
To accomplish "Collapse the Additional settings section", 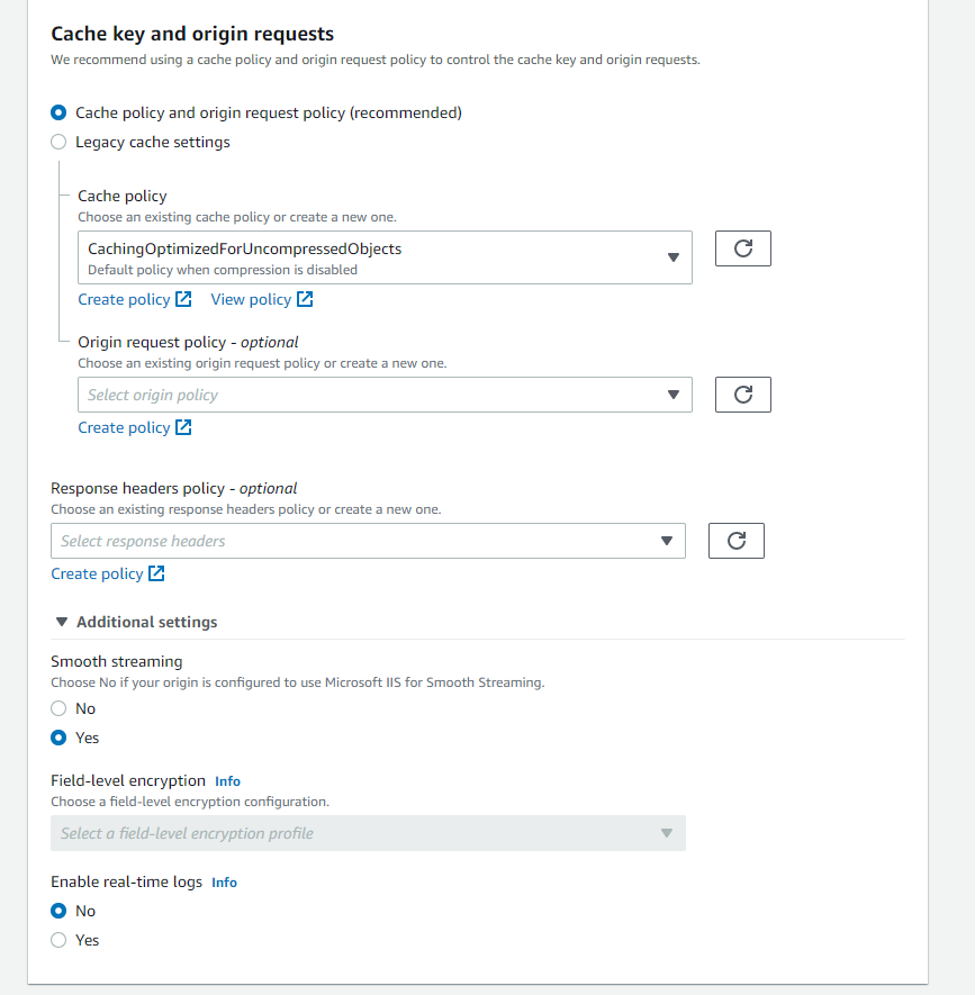I will coord(62,621).
